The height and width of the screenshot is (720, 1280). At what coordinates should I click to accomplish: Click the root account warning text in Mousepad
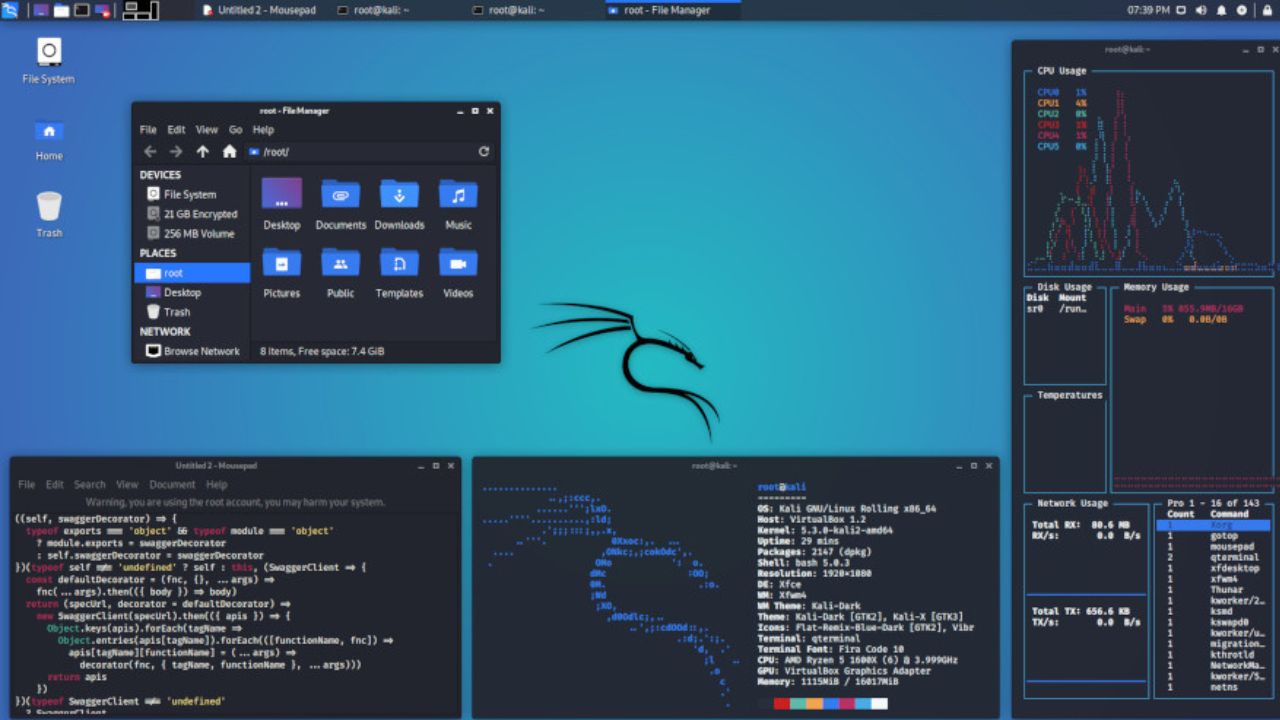click(235, 502)
